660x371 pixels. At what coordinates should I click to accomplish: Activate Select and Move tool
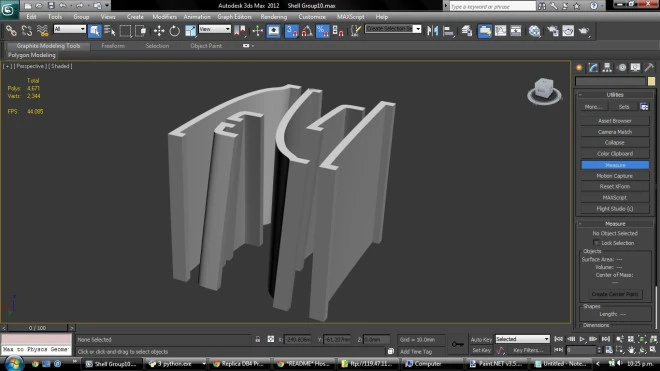tap(159, 31)
